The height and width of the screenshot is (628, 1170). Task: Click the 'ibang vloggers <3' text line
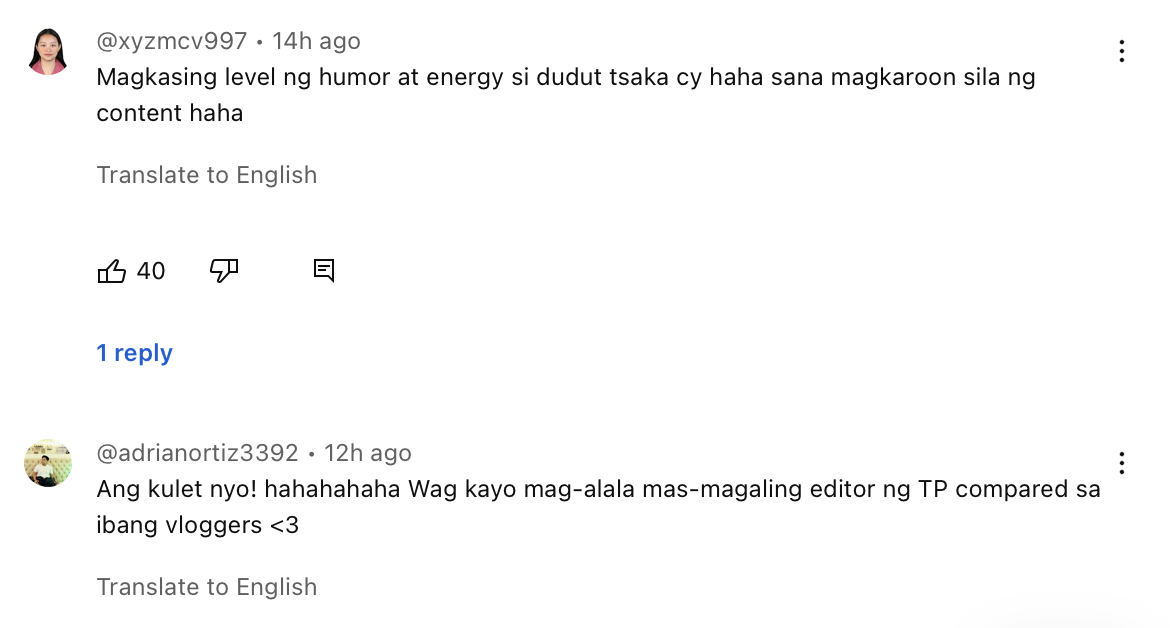tap(198, 525)
